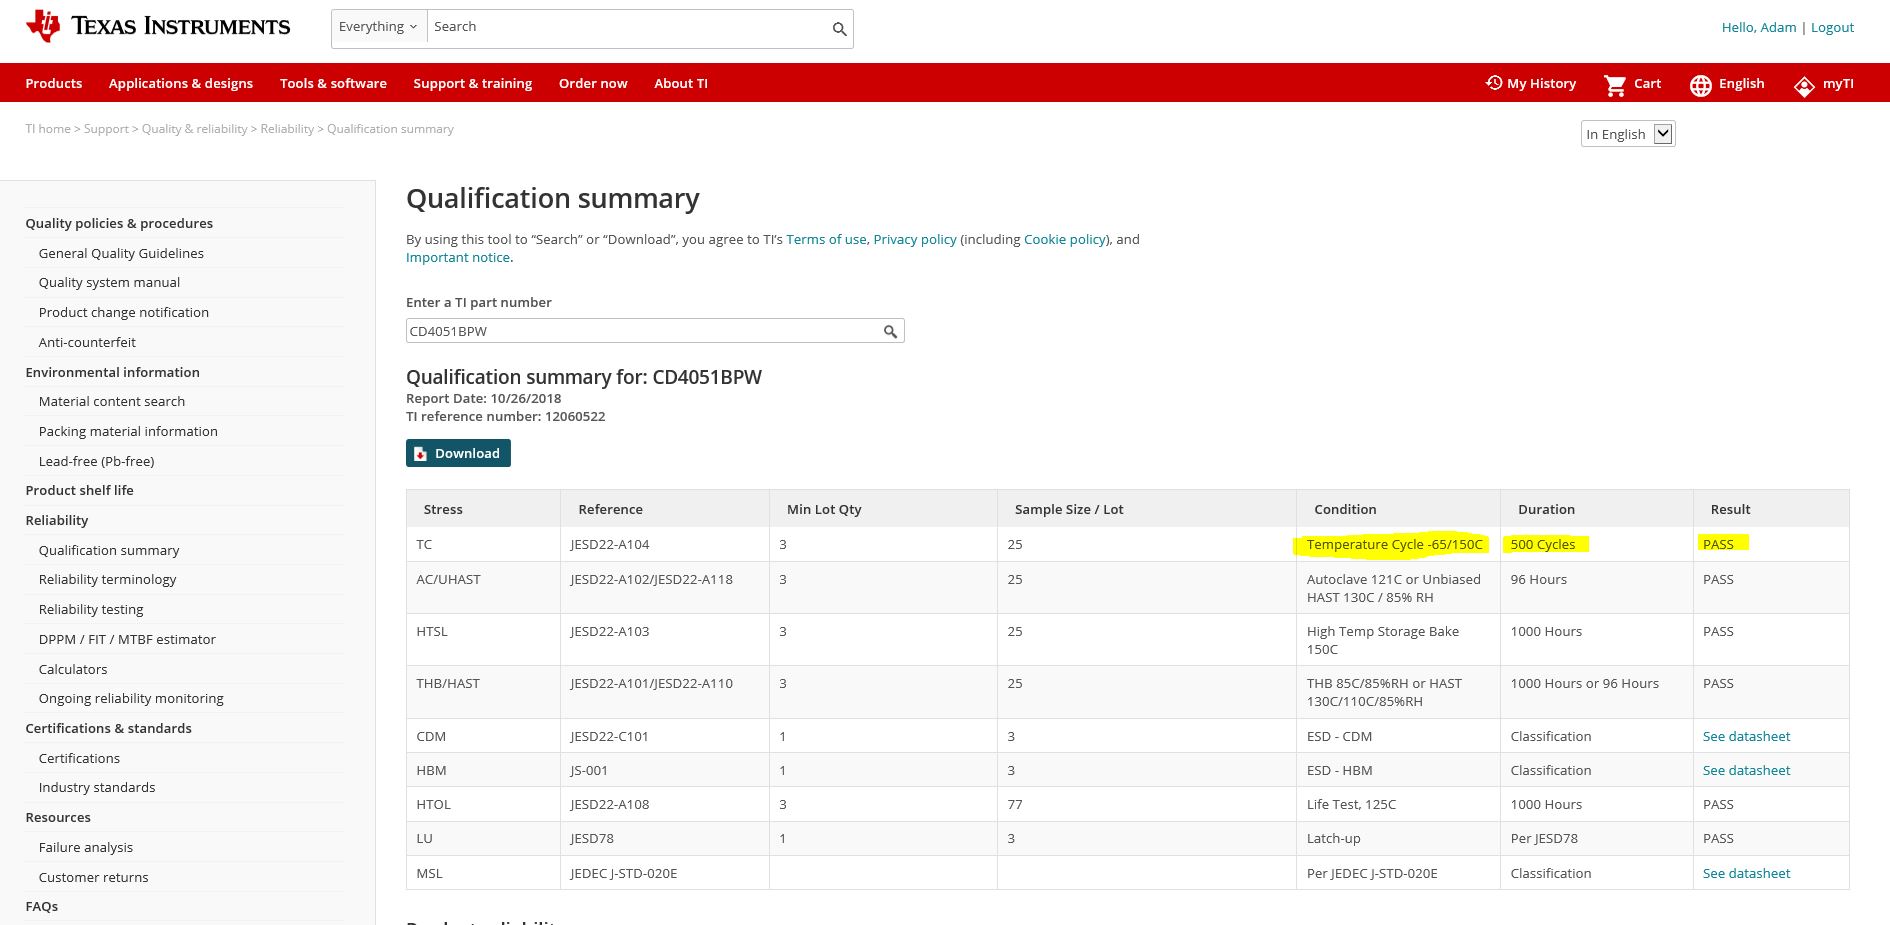Open Reliability testing in sidebar

(x=91, y=609)
